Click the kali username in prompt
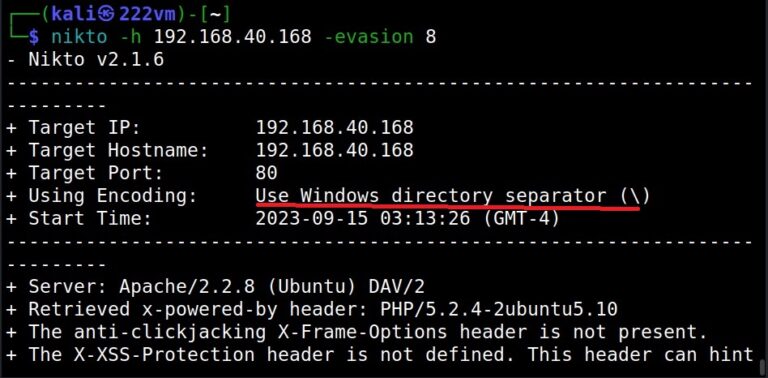The image size is (768, 378). (74, 15)
